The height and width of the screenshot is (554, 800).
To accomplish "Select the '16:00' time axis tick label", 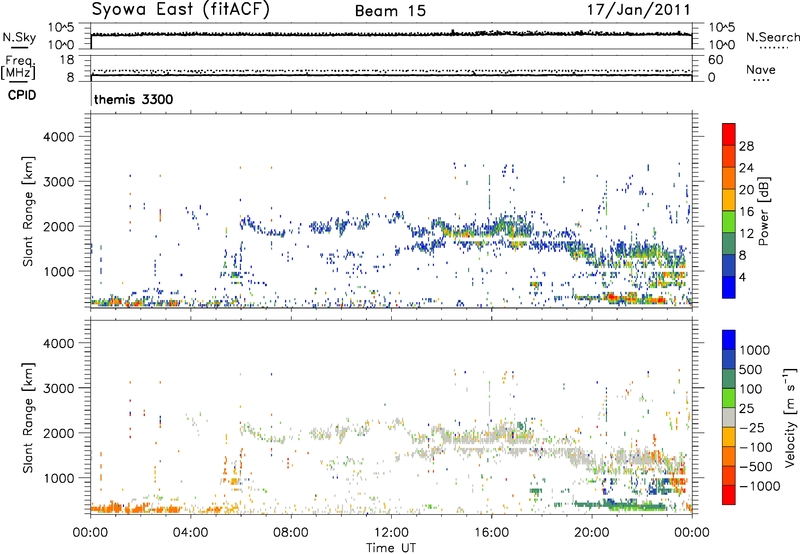I will (x=491, y=533).
